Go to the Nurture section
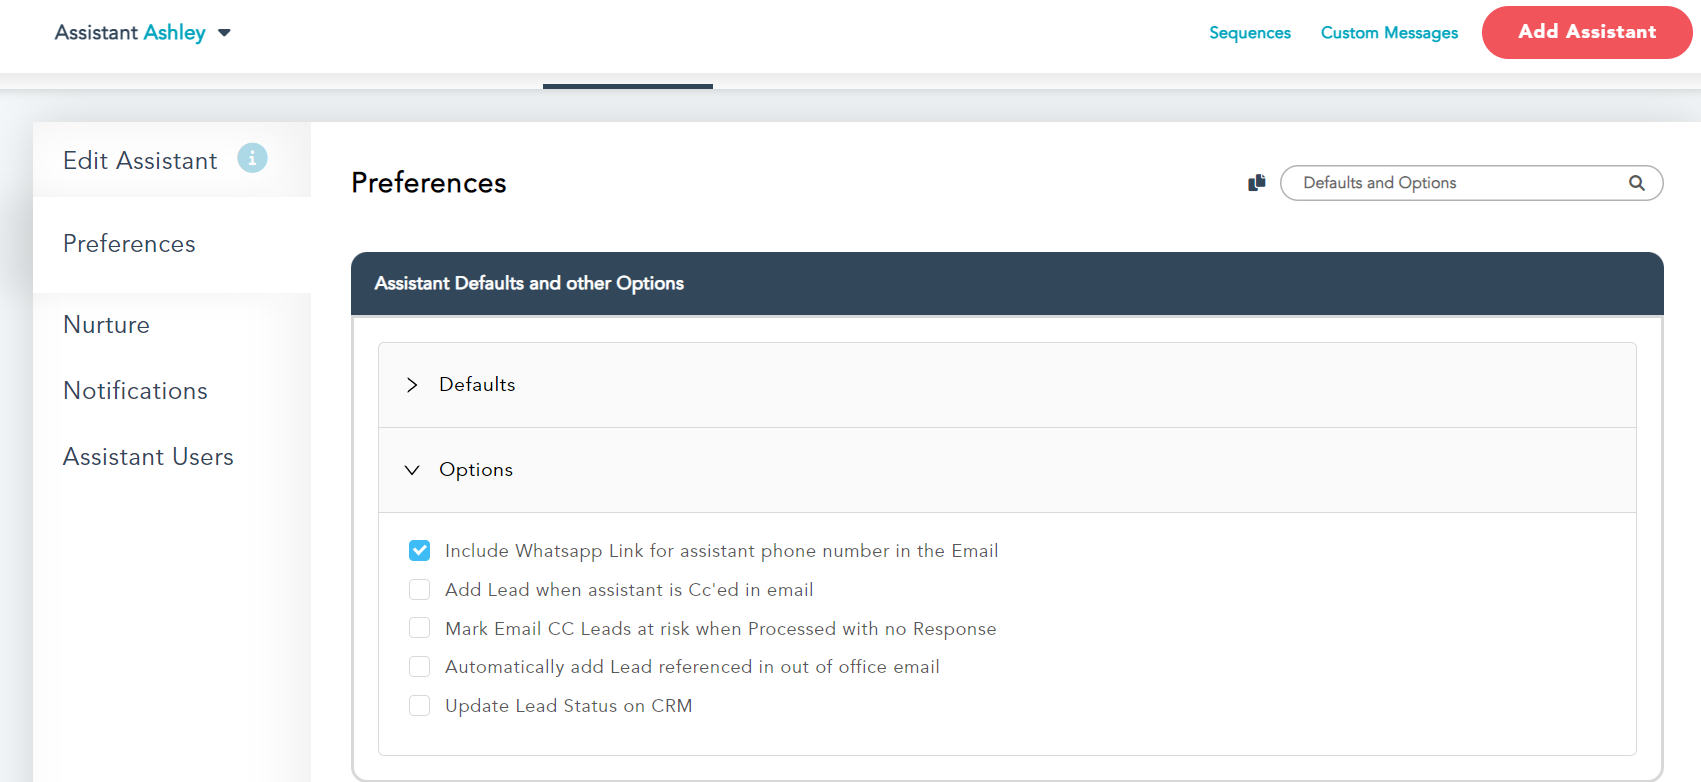Viewport: 1701px width, 782px height. click(x=106, y=325)
